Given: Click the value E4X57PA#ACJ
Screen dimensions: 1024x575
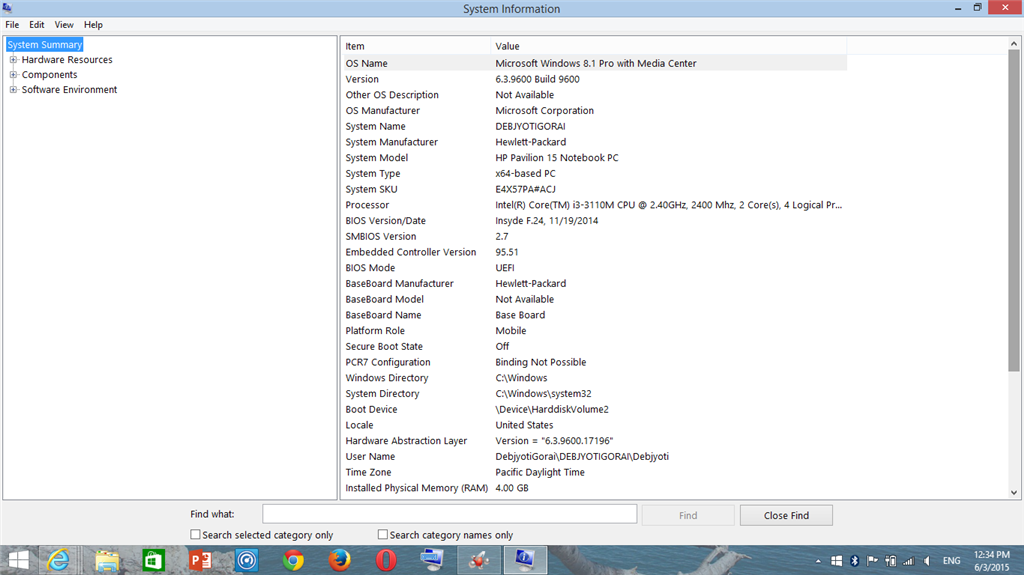Looking at the screenshot, I should [x=525, y=189].
